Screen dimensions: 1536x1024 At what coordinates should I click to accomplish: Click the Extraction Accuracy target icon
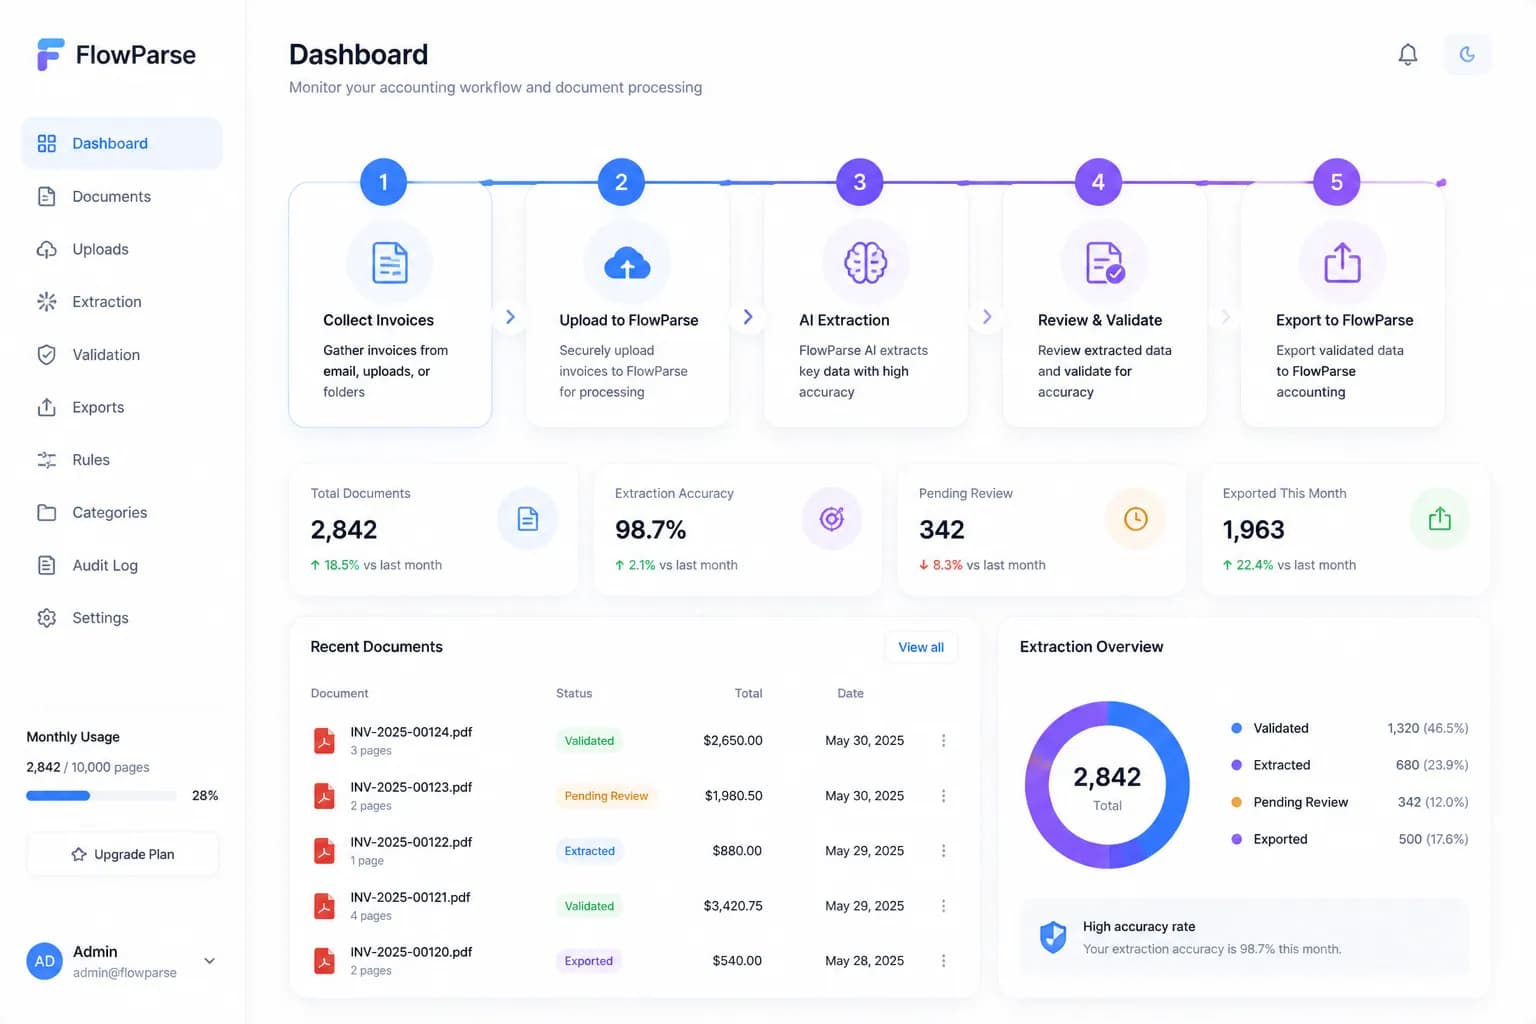click(x=832, y=519)
